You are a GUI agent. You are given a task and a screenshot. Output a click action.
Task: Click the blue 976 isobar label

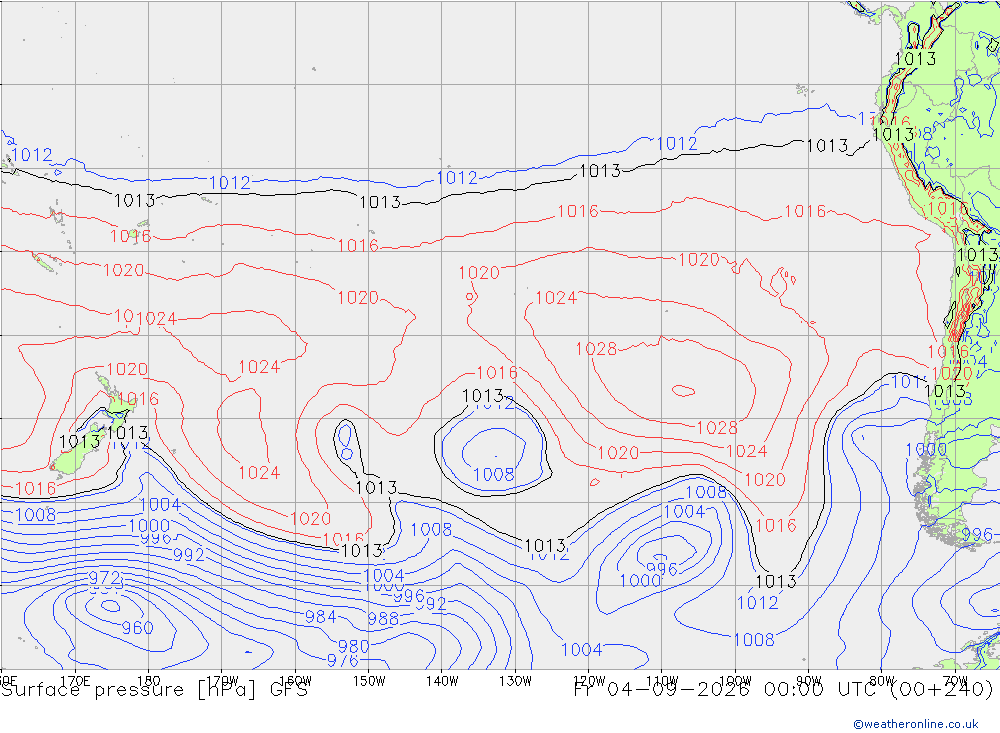point(342,660)
